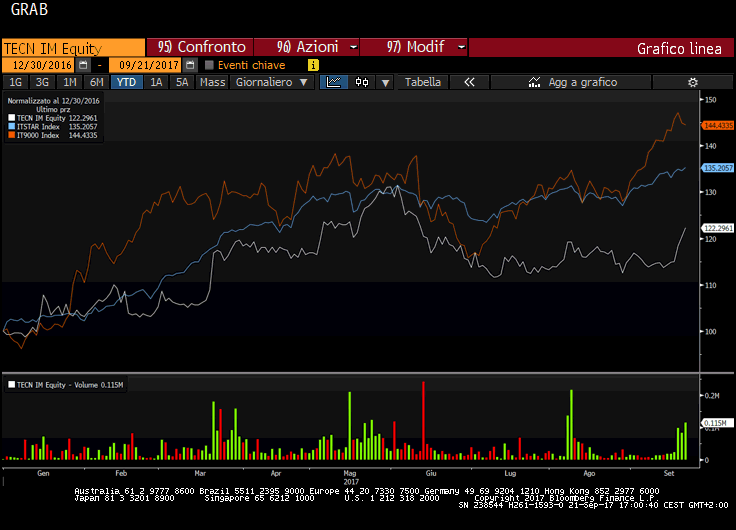The width and height of the screenshot is (736, 530).
Task: Edit the TECN IM Equity ticker field
Action: 74,48
